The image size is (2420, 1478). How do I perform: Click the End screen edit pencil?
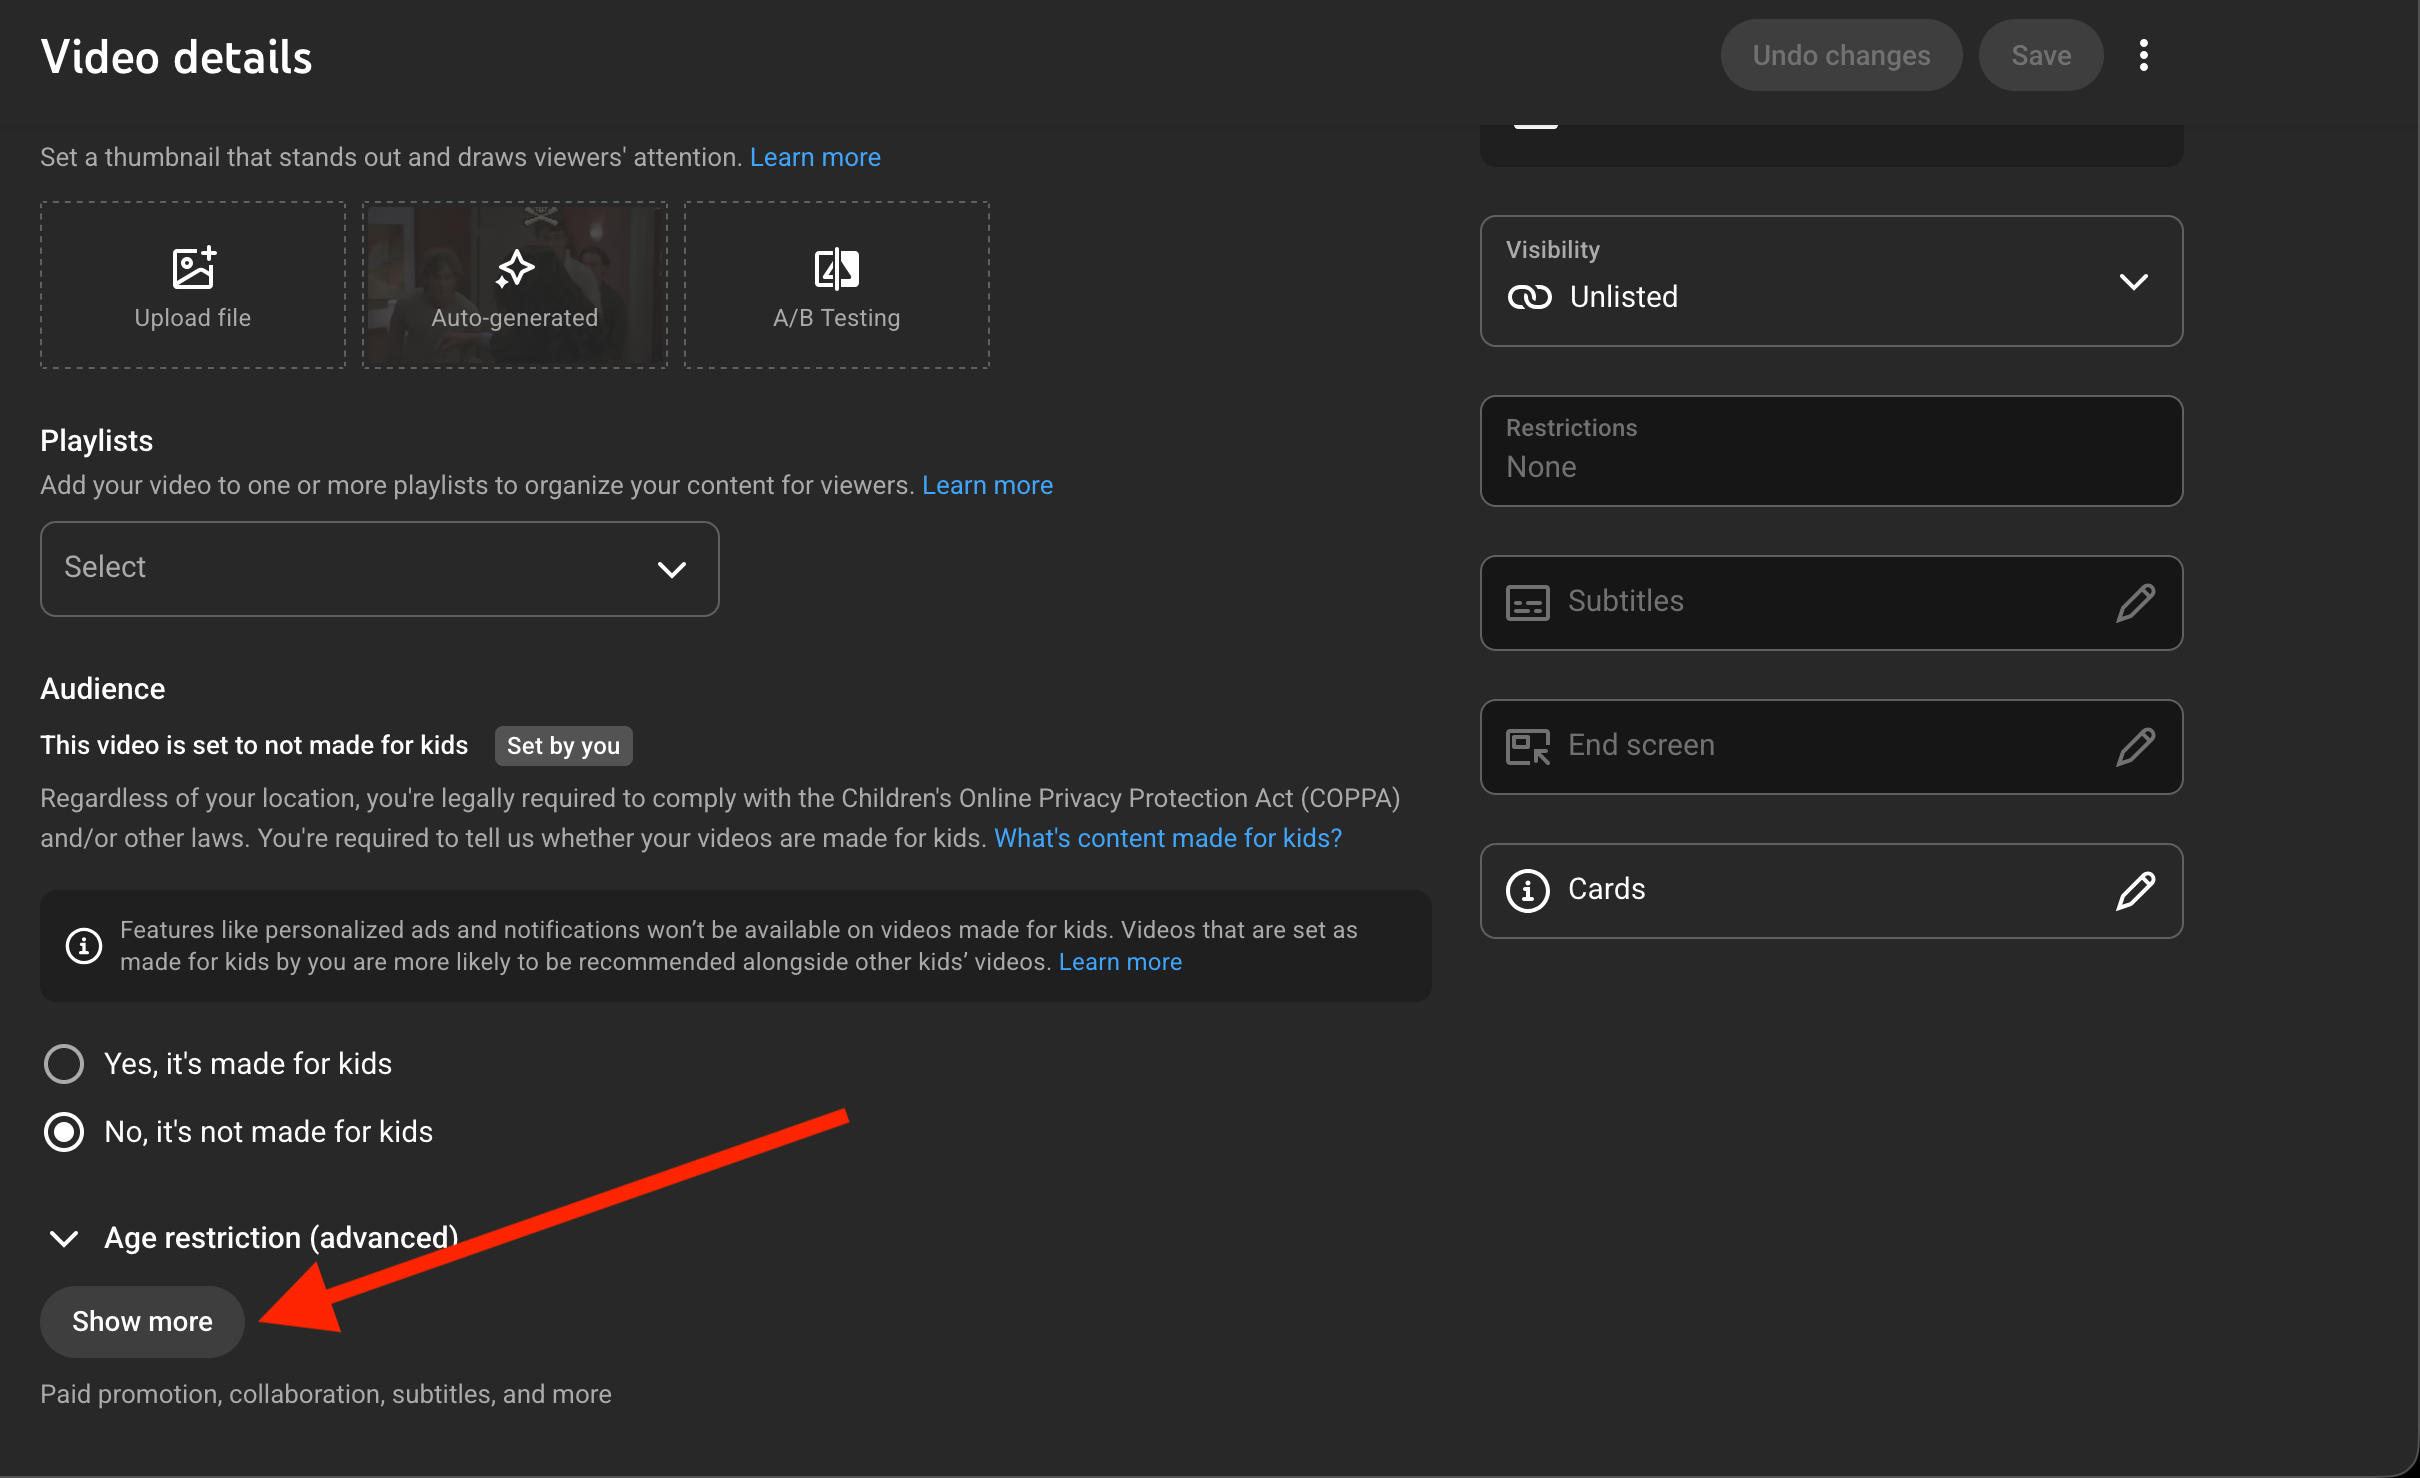(2134, 747)
